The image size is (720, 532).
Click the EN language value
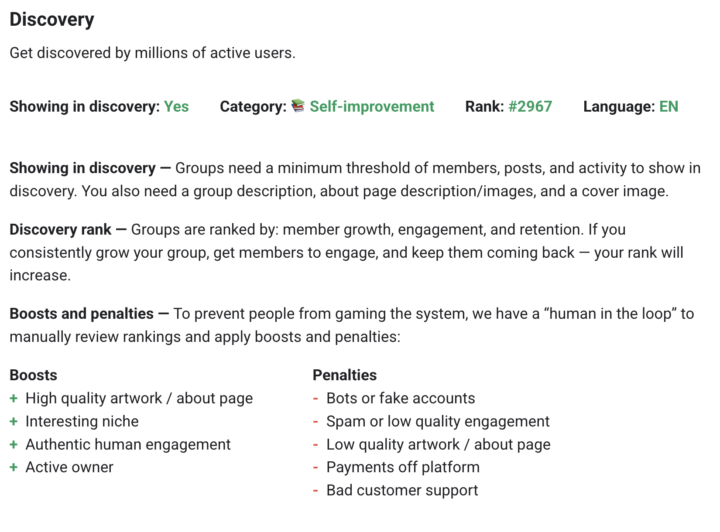click(668, 106)
